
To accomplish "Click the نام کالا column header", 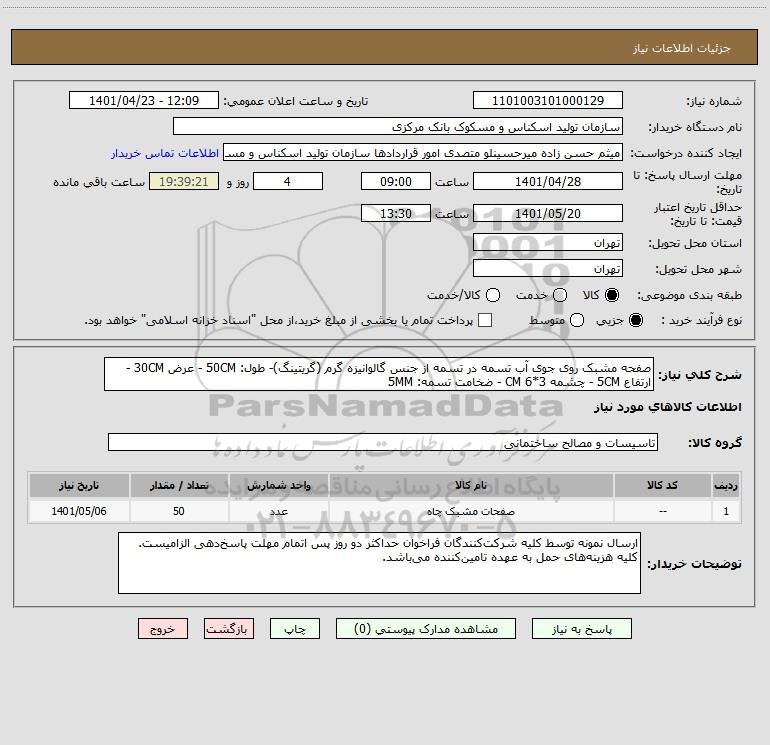I will pyautogui.click(x=471, y=485).
